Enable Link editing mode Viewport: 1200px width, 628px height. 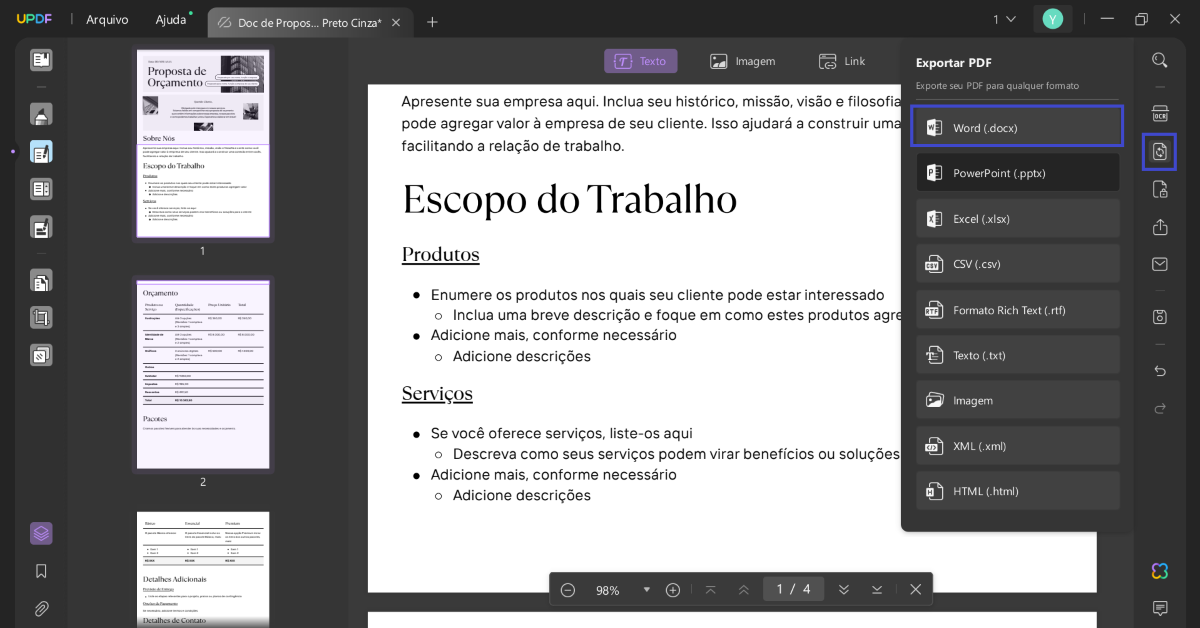(842, 61)
